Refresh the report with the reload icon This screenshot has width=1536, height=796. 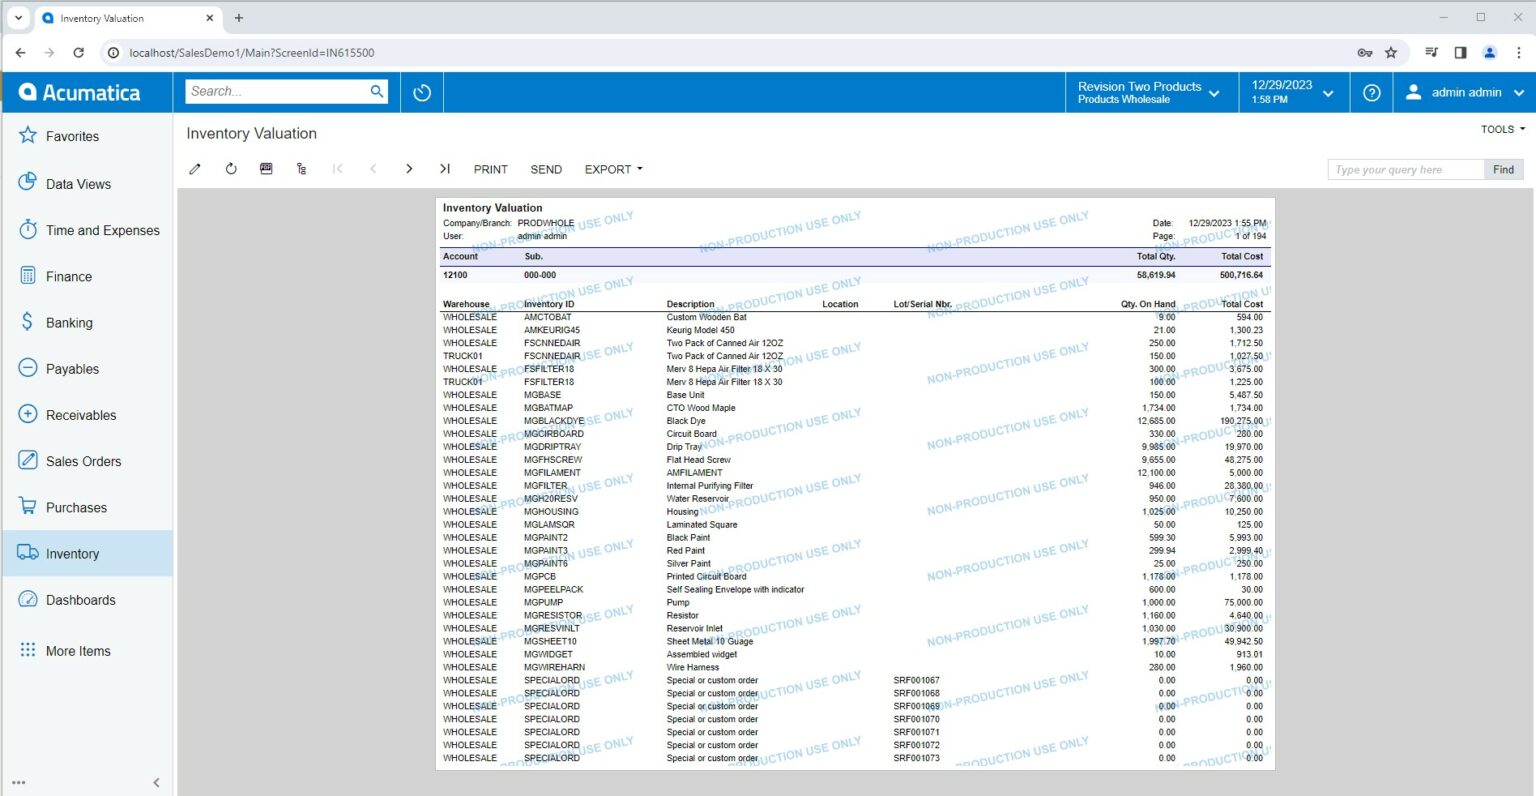click(231, 169)
